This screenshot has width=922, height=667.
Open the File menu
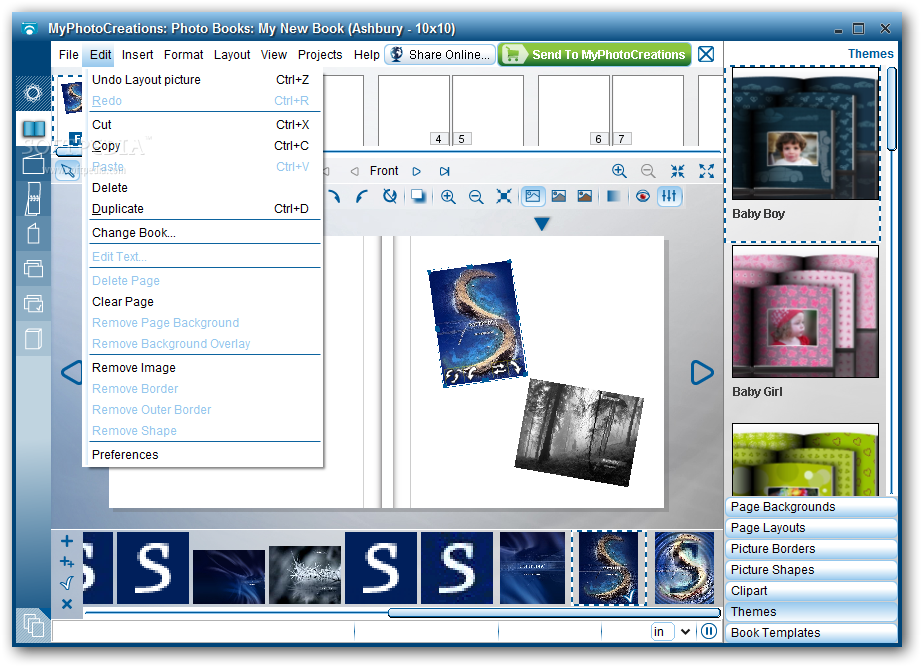click(x=69, y=55)
